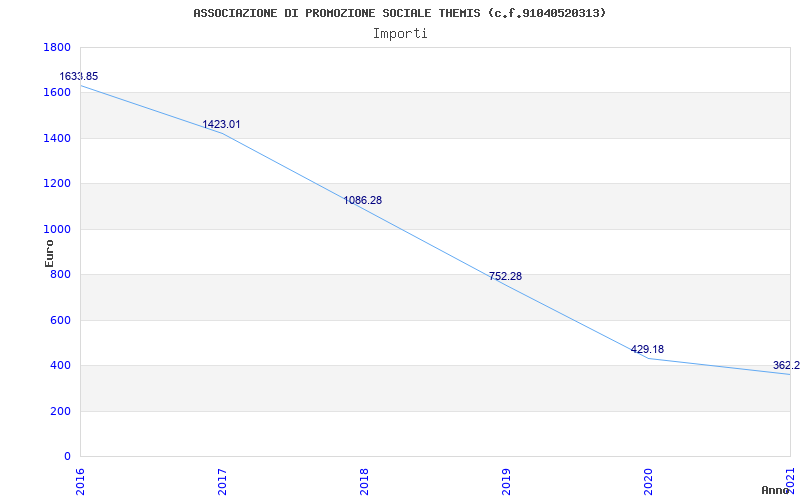Click the 2017 x-axis year label

point(222,482)
